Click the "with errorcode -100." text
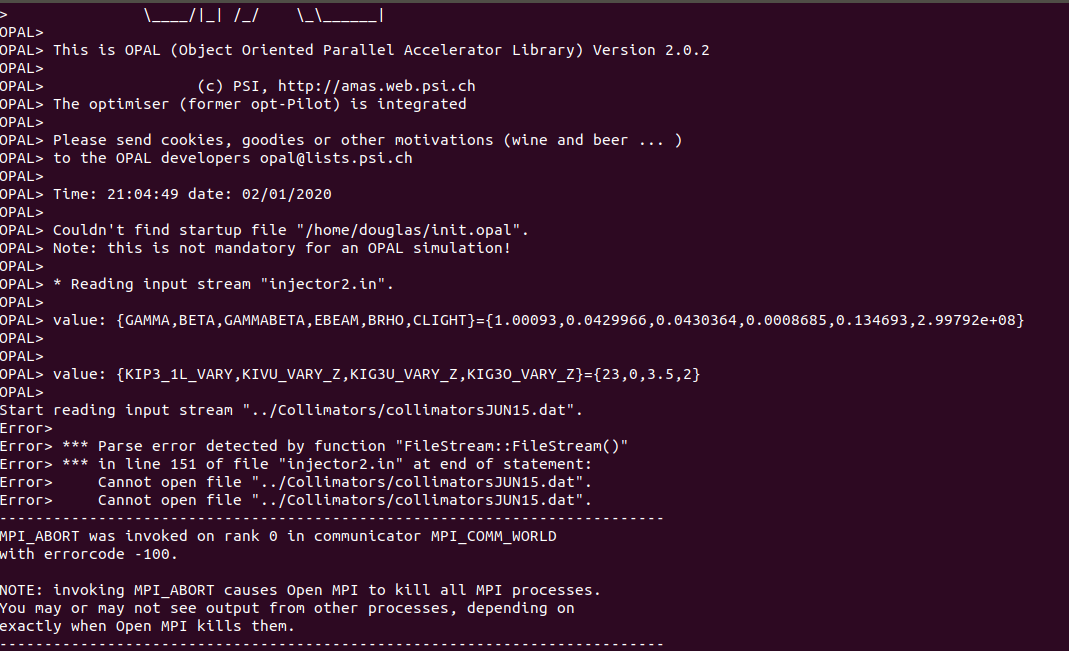The height and width of the screenshot is (651, 1069). tap(89, 554)
